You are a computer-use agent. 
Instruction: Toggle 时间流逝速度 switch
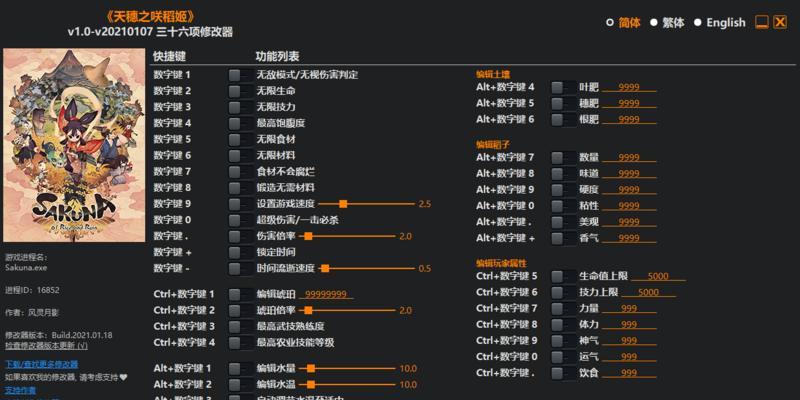(240, 268)
